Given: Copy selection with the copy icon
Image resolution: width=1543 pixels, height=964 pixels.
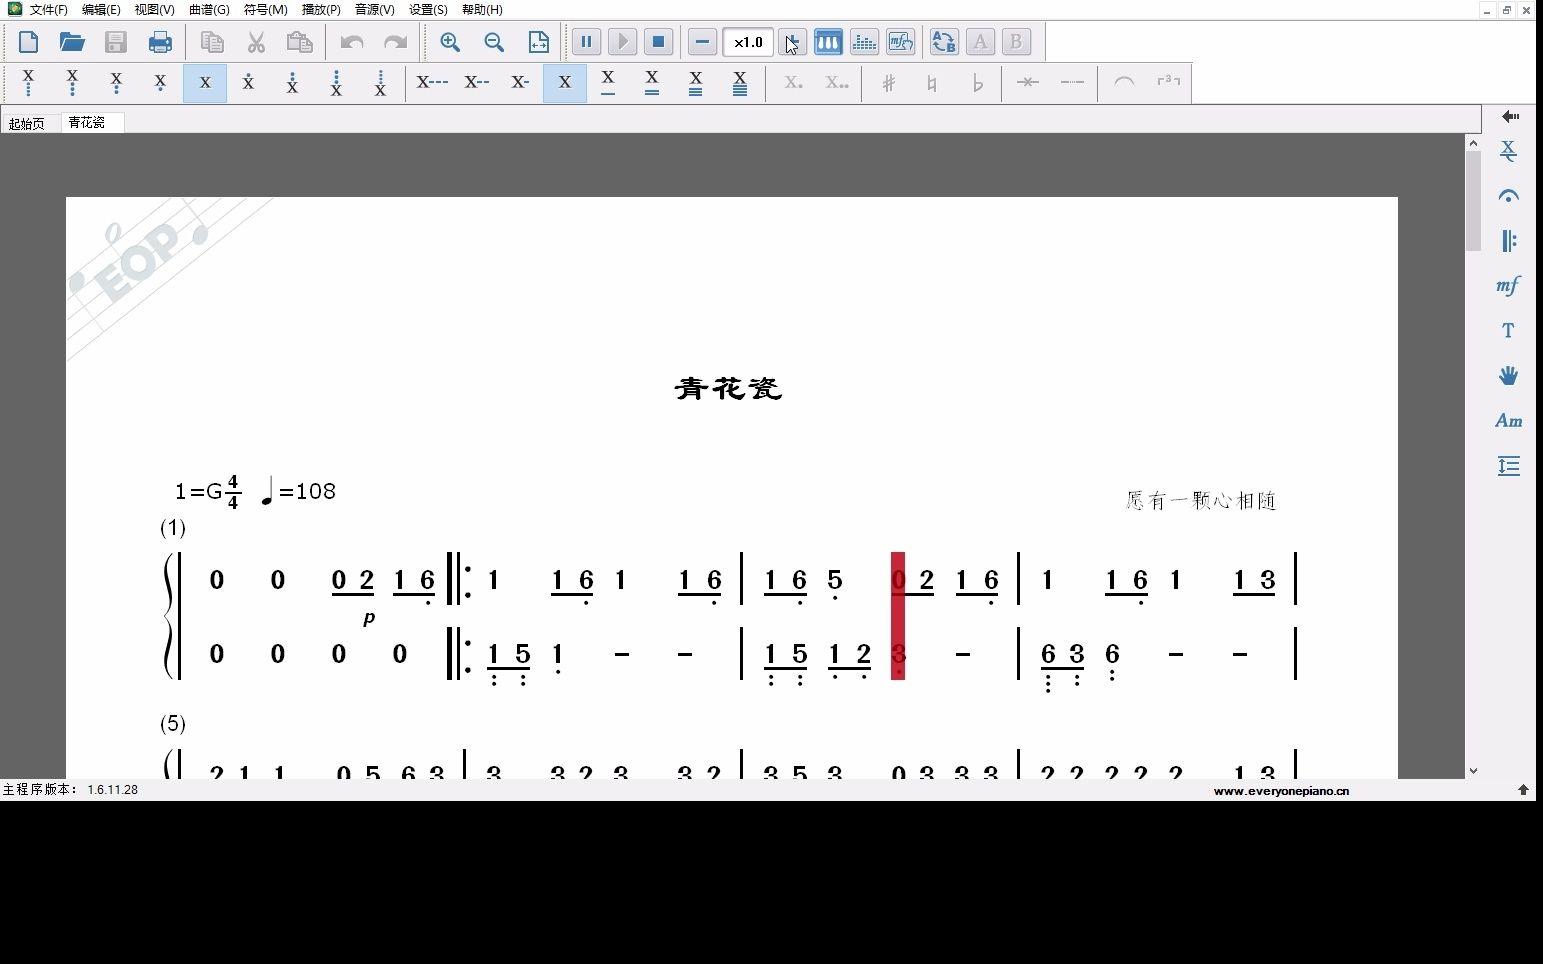Looking at the screenshot, I should pos(212,42).
